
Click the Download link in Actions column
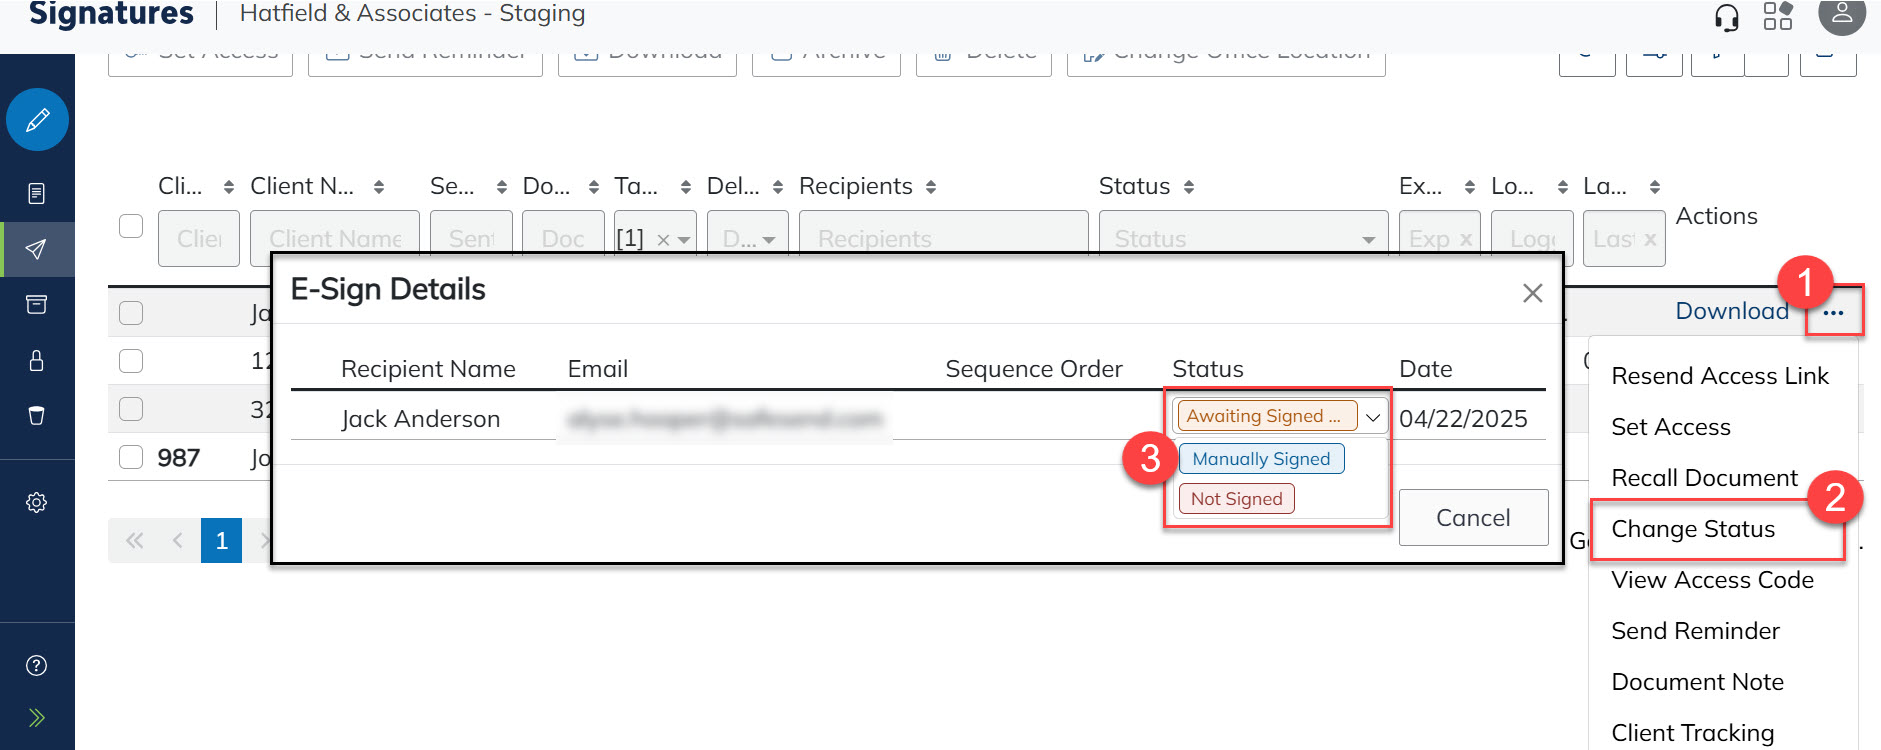[x=1731, y=311]
